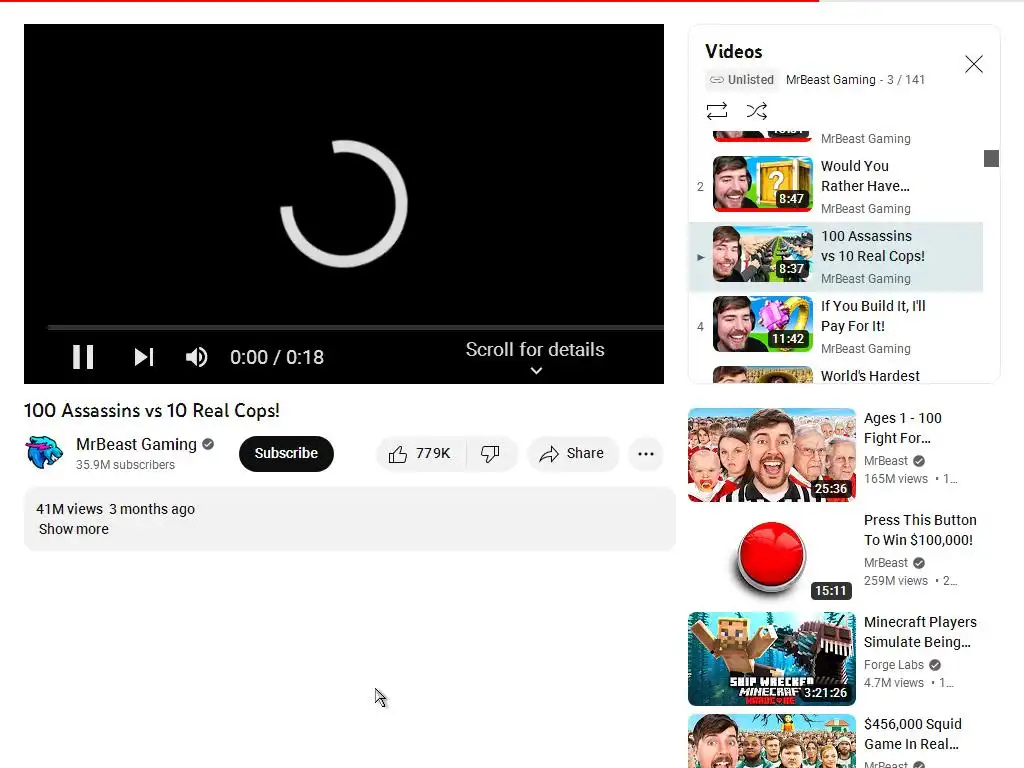Click MrBeast channel under Ages 1 - 100 video
This screenshot has width=1024, height=768.
(886, 461)
